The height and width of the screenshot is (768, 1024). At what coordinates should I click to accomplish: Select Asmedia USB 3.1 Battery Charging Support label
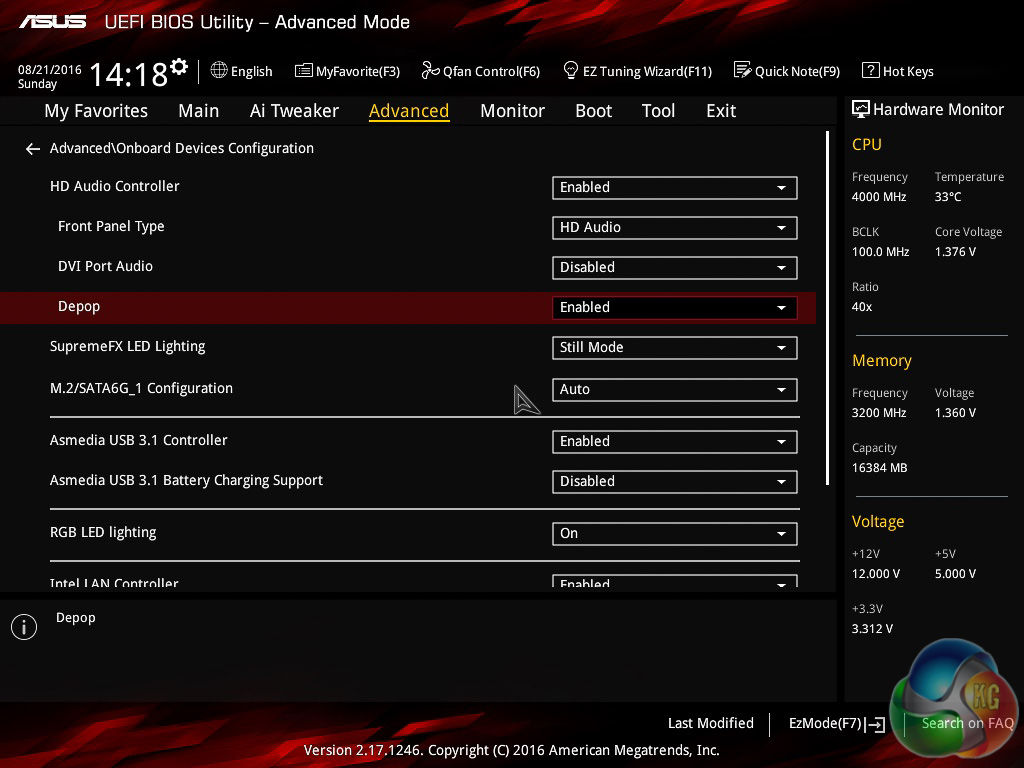pos(186,481)
